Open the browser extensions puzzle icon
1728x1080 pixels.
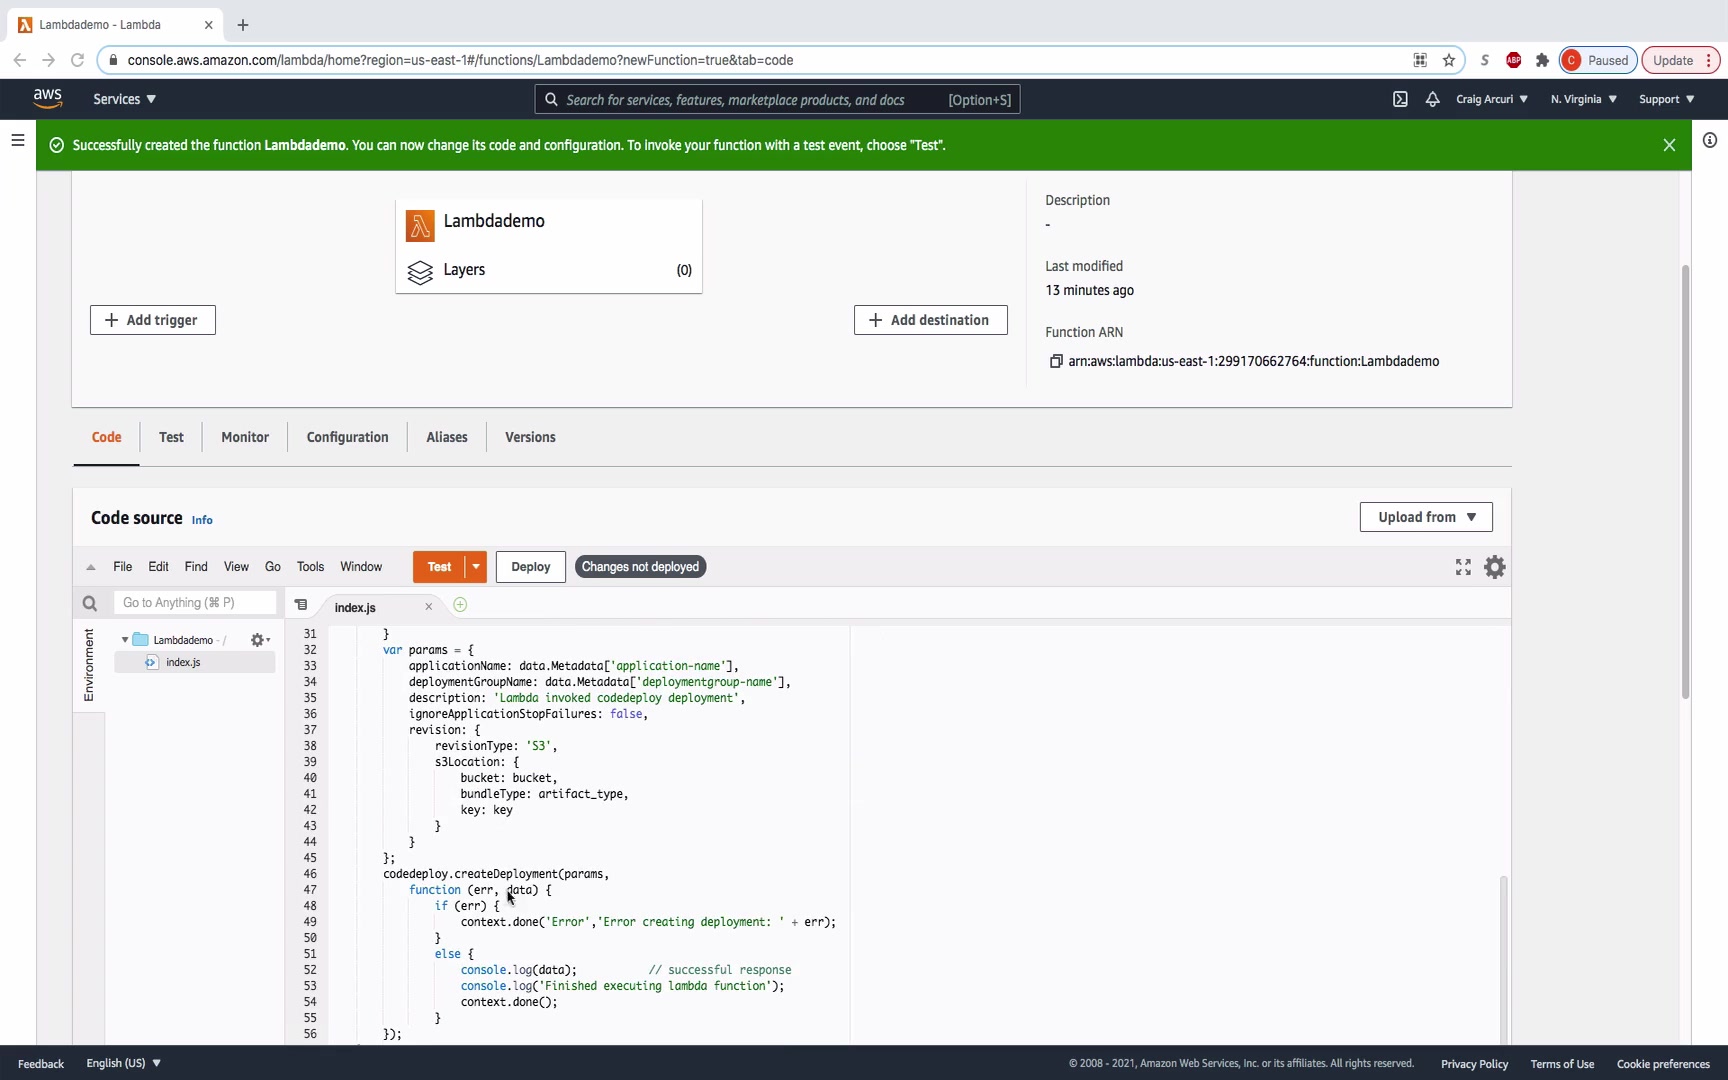point(1542,60)
